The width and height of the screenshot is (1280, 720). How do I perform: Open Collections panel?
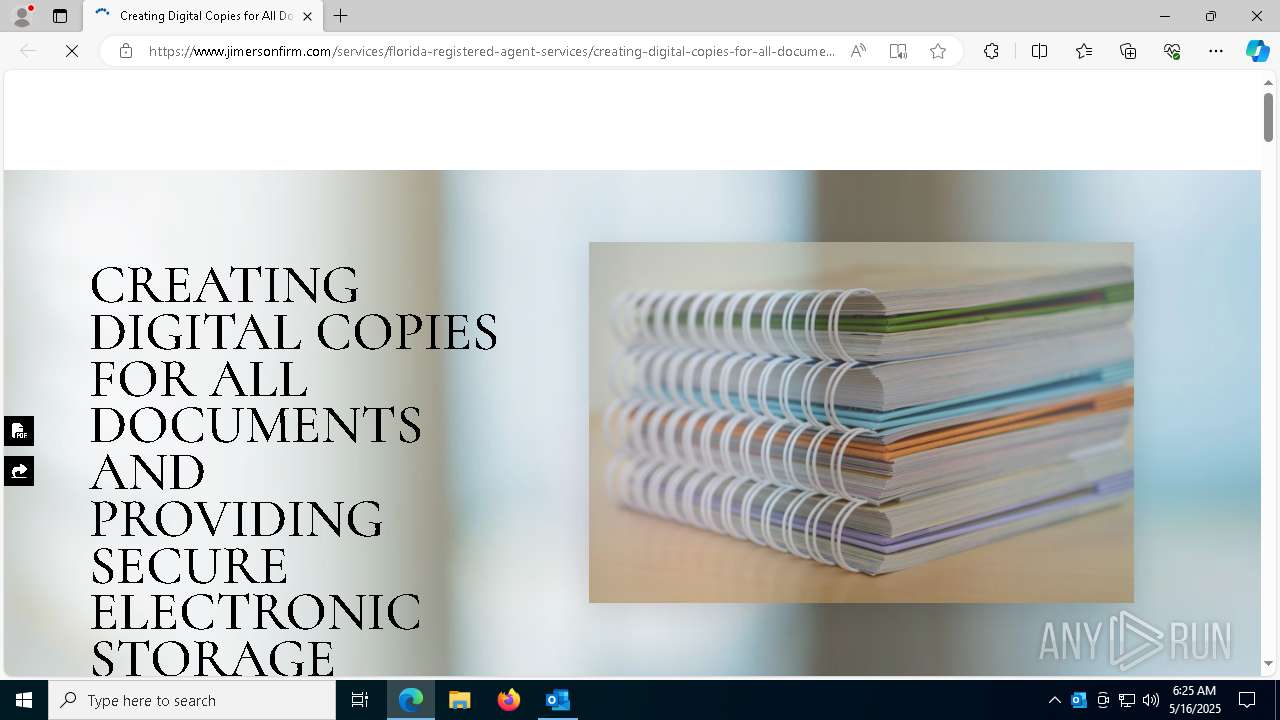click(1128, 51)
